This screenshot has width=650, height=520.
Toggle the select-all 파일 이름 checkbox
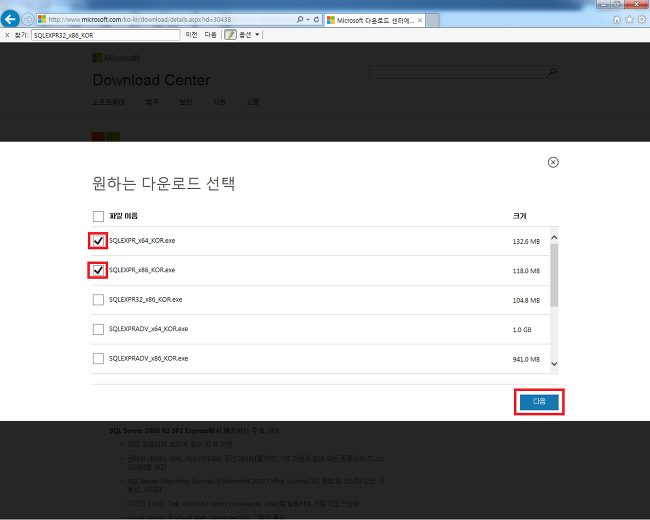click(x=98, y=216)
